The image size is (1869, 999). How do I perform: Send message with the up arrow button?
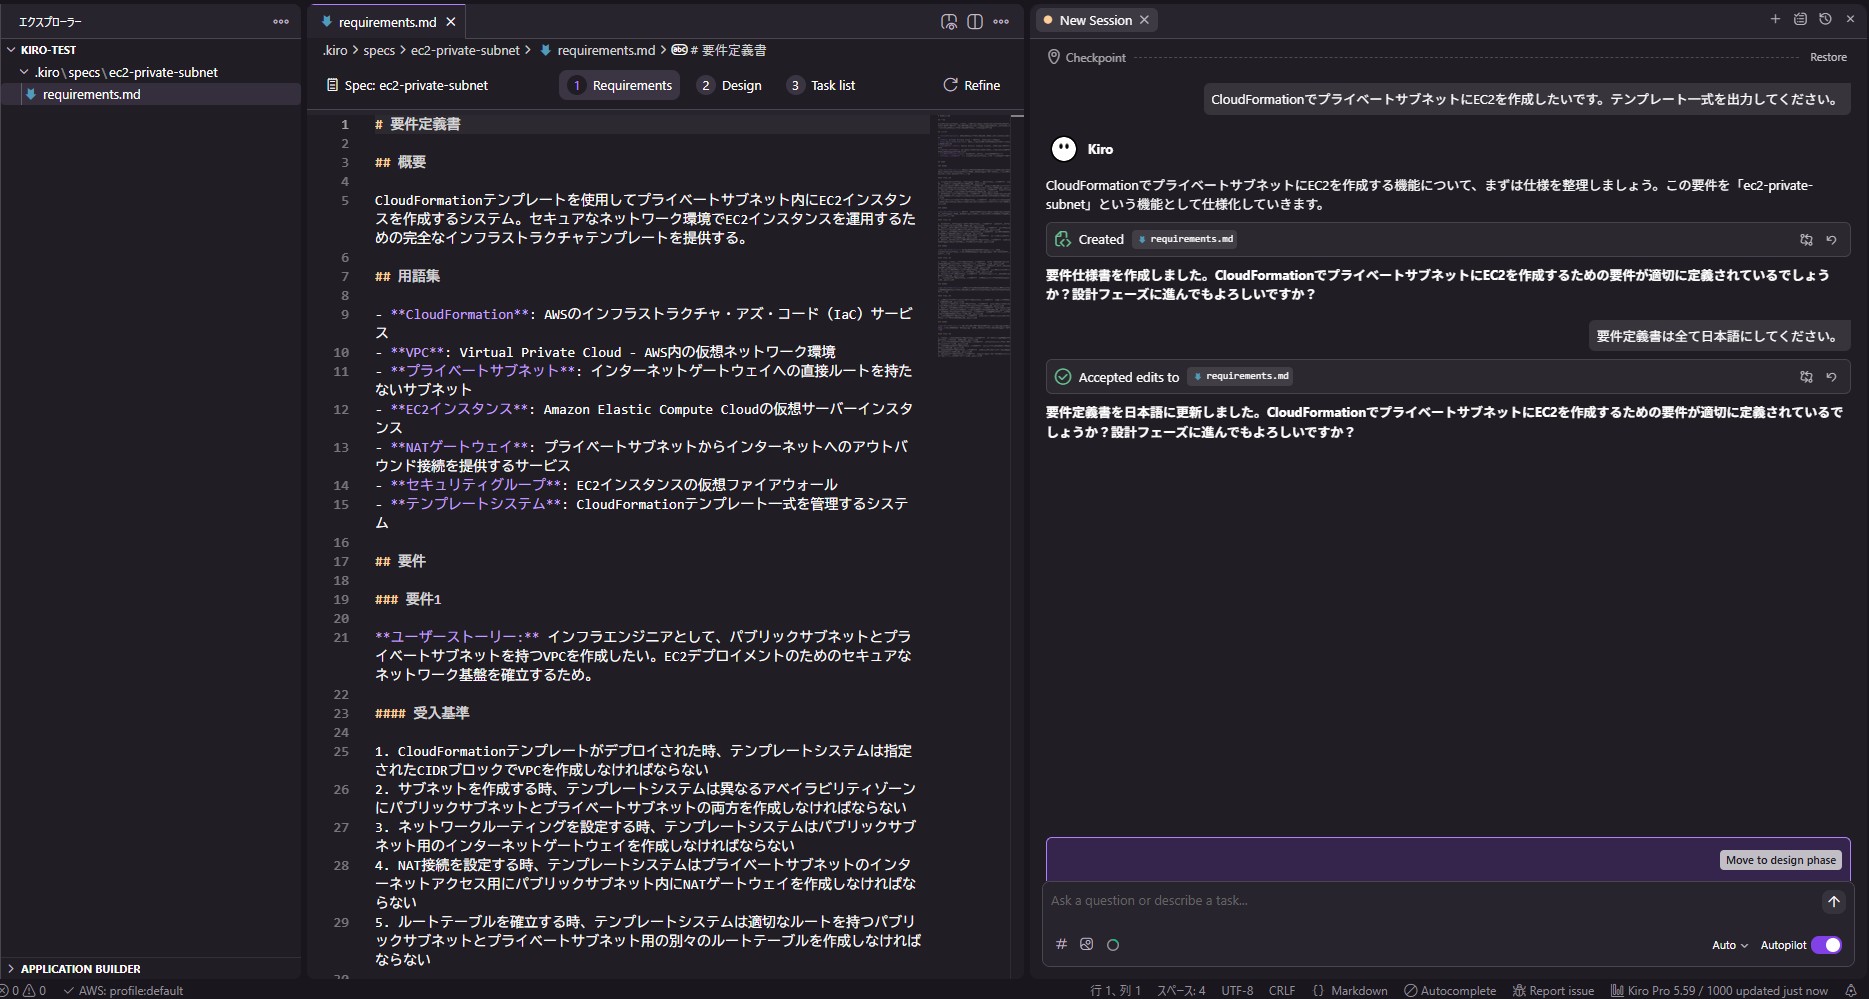pos(1833,901)
